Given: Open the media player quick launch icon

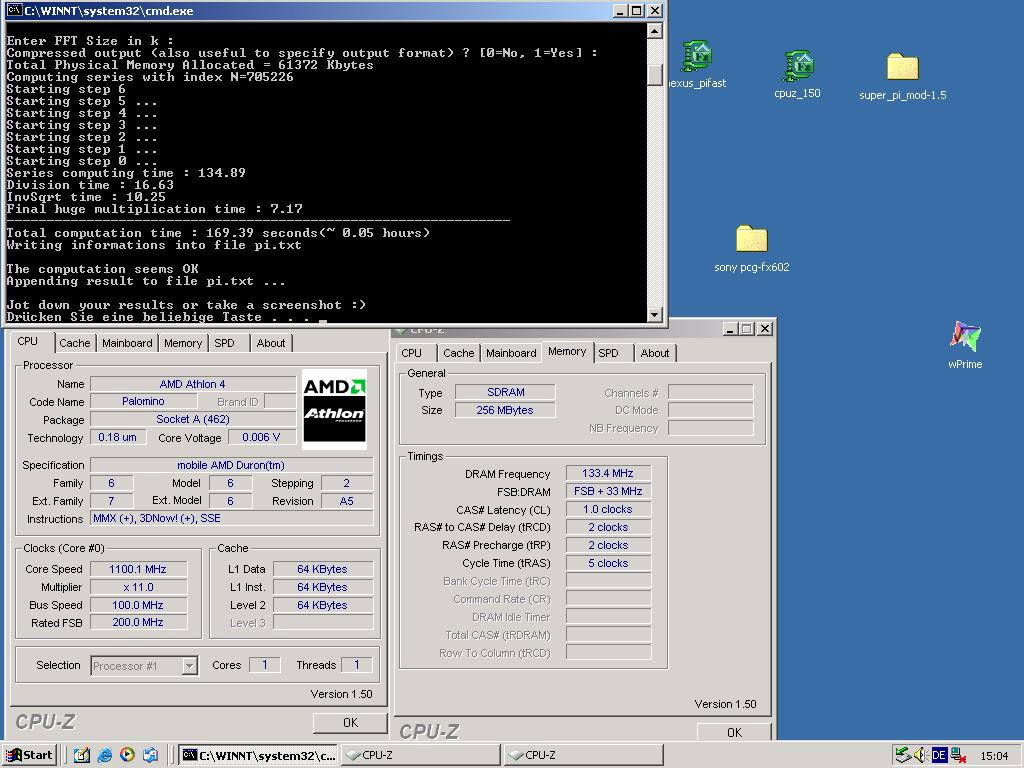Looking at the screenshot, I should point(127,755).
